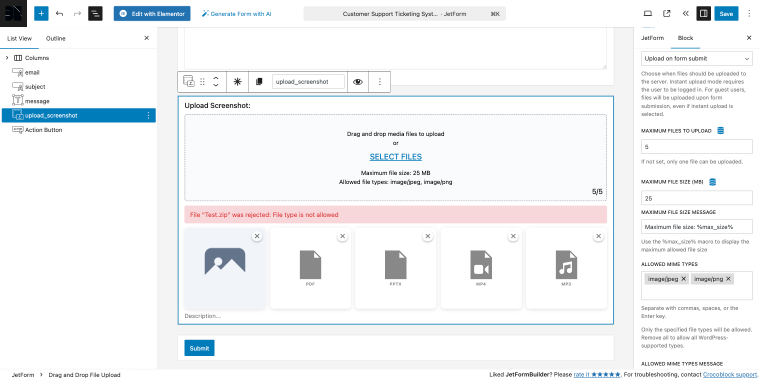760x380 pixels.
Task: Click Generate Form with AI
Action: (237, 14)
